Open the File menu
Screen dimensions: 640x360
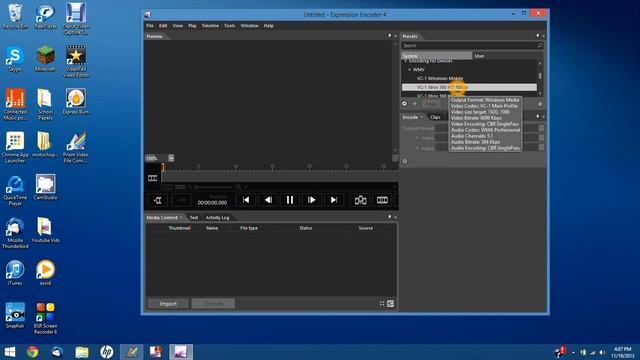[150, 26]
